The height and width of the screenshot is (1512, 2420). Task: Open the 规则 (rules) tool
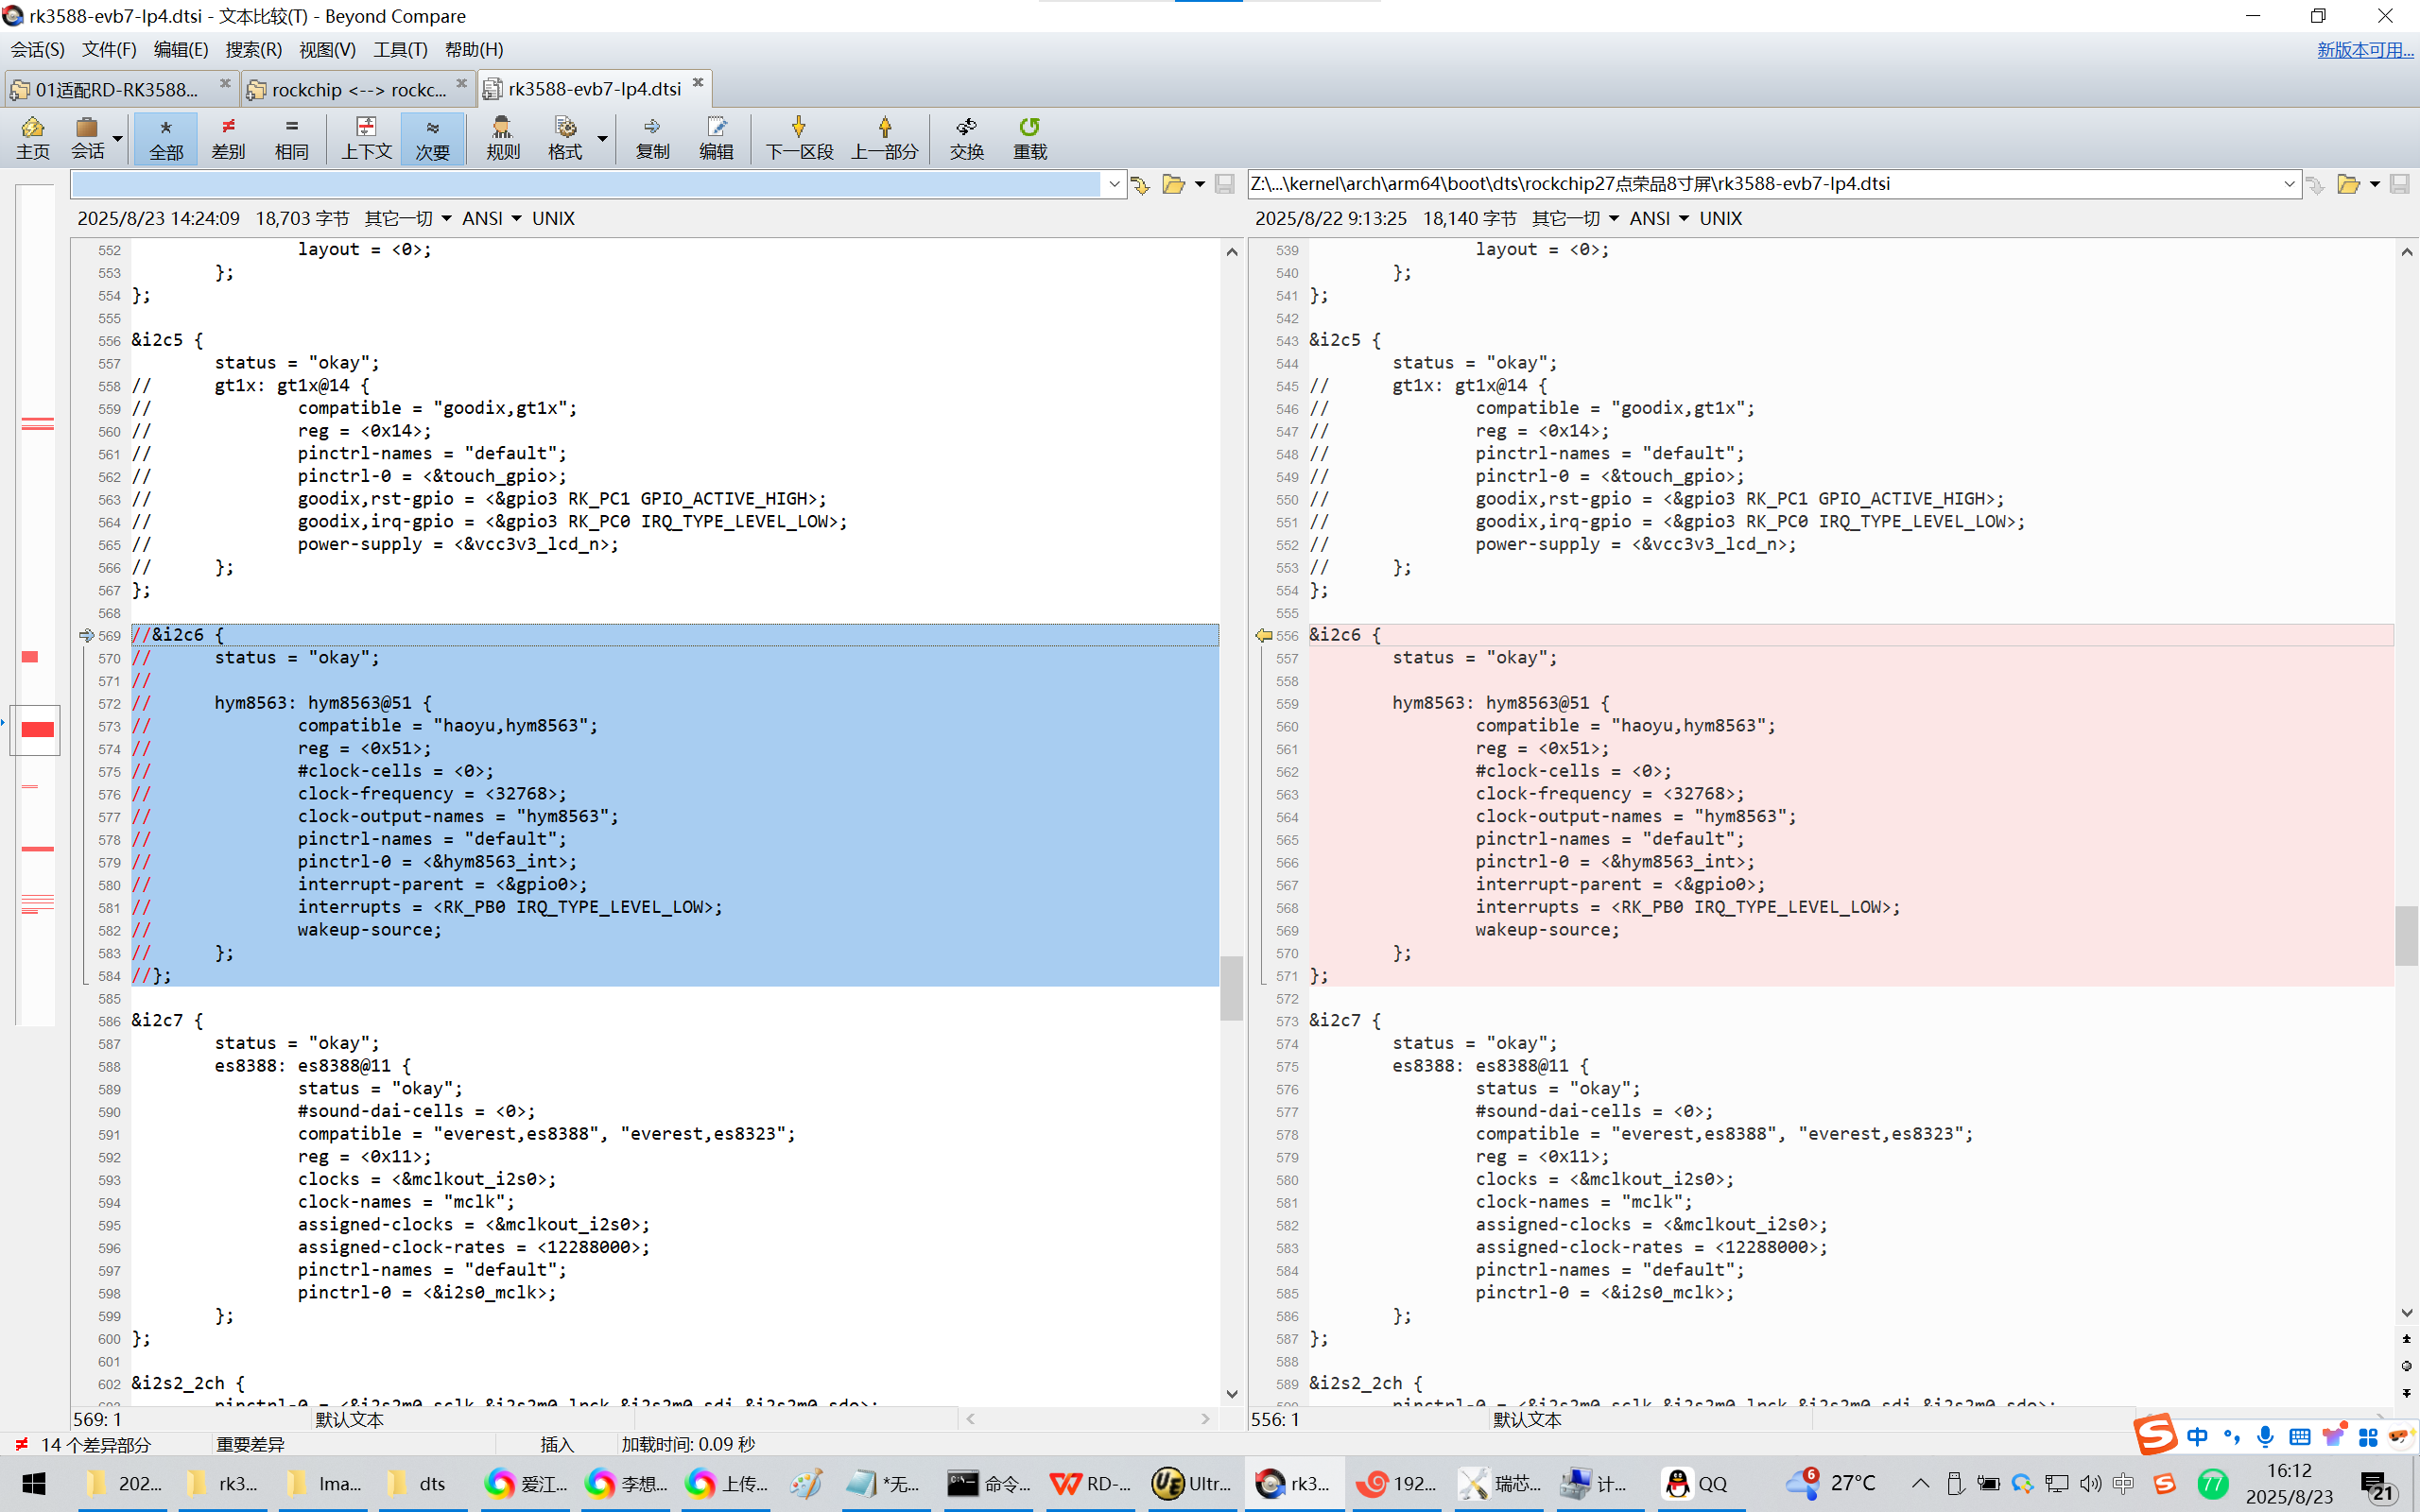[503, 138]
